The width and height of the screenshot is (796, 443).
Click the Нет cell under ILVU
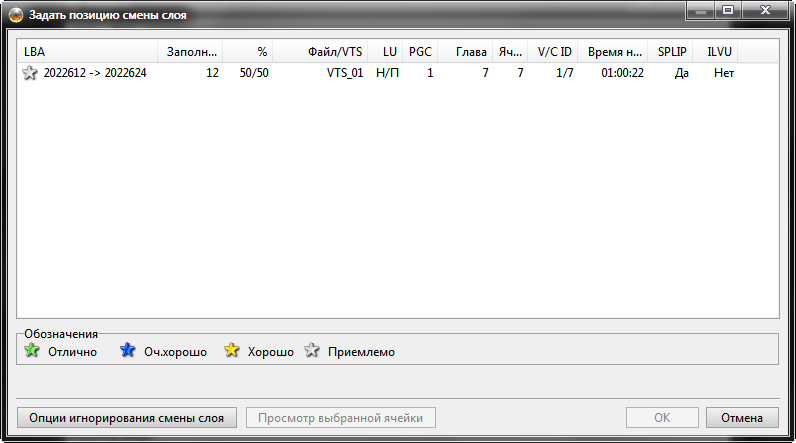(724, 73)
